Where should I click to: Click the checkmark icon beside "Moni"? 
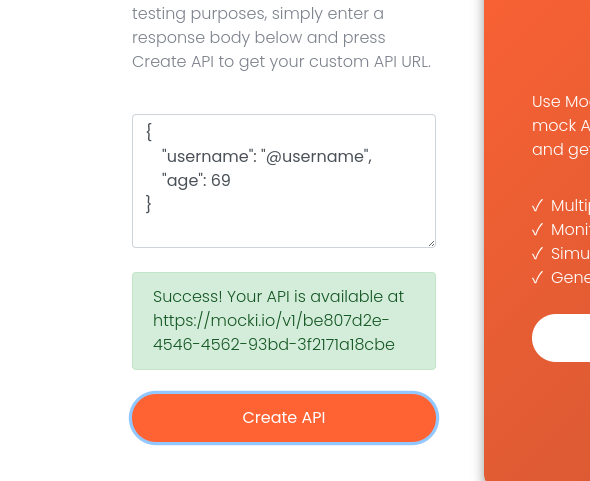tap(537, 230)
